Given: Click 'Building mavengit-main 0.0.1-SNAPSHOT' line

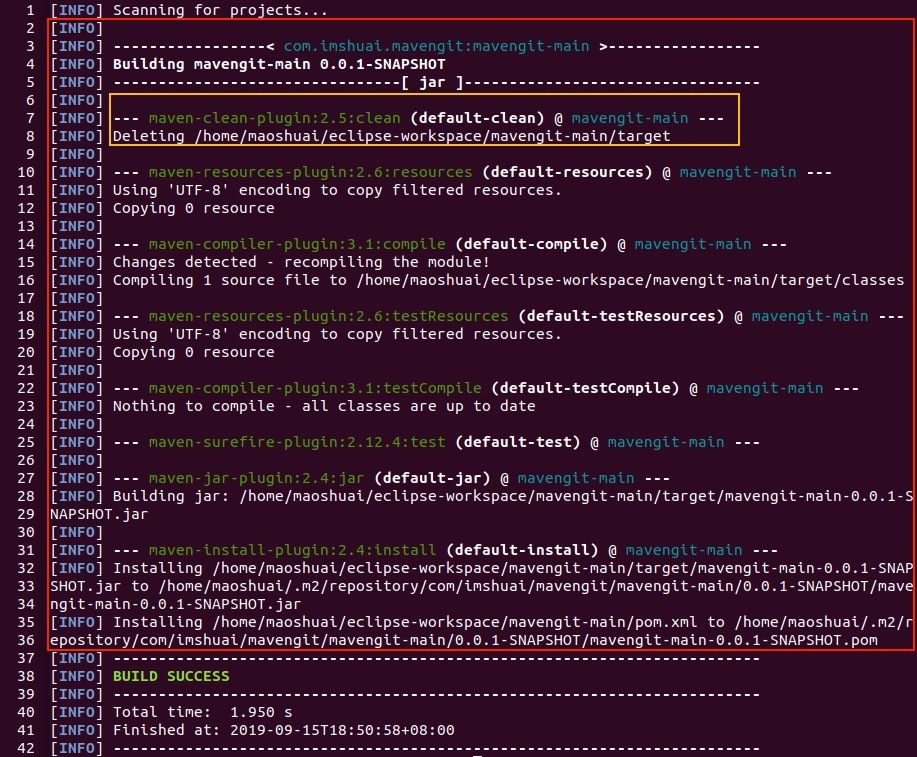Looking at the screenshot, I should coord(279,64).
